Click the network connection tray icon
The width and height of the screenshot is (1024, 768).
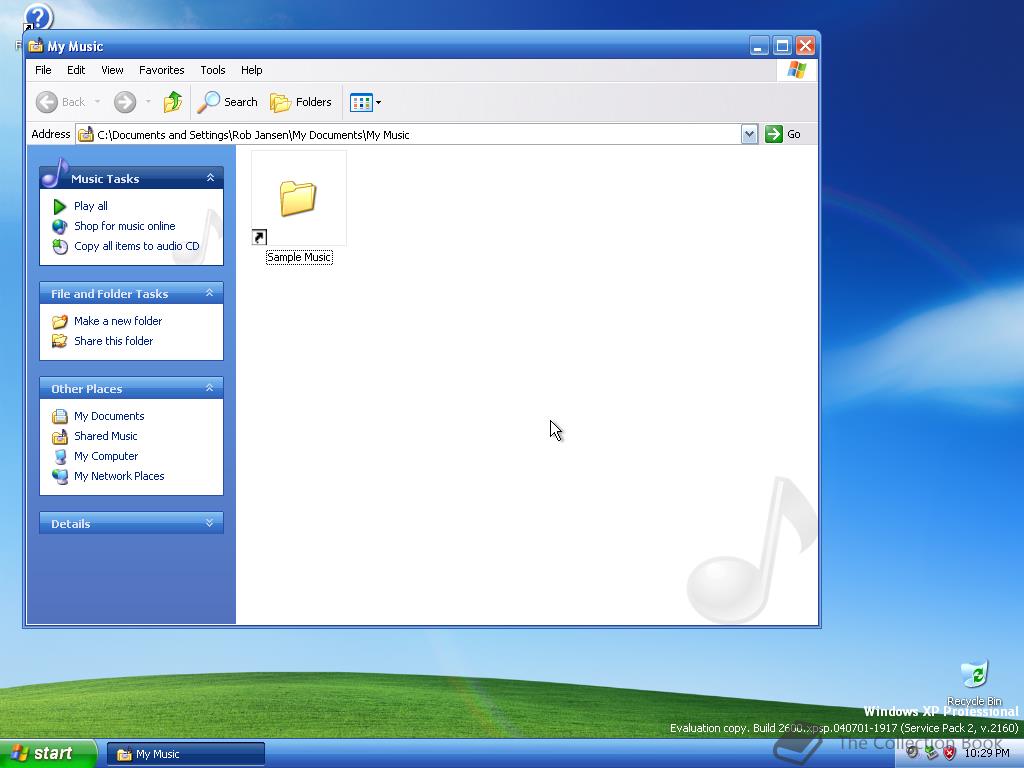click(x=931, y=753)
